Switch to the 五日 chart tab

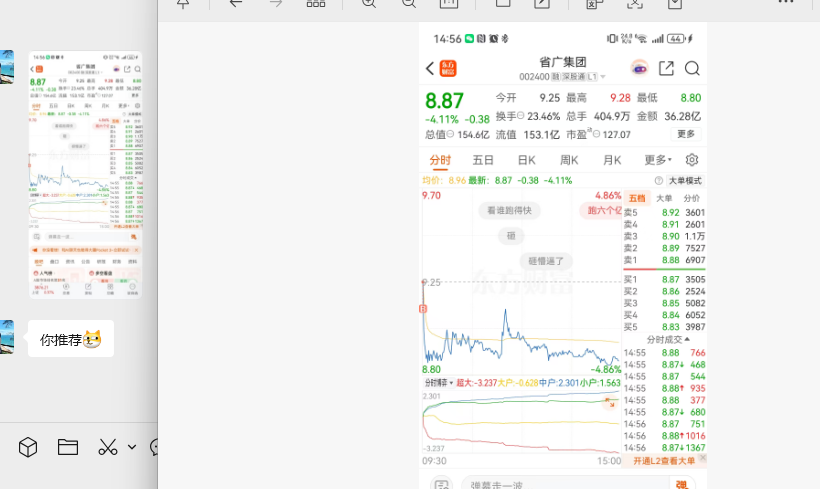point(483,160)
